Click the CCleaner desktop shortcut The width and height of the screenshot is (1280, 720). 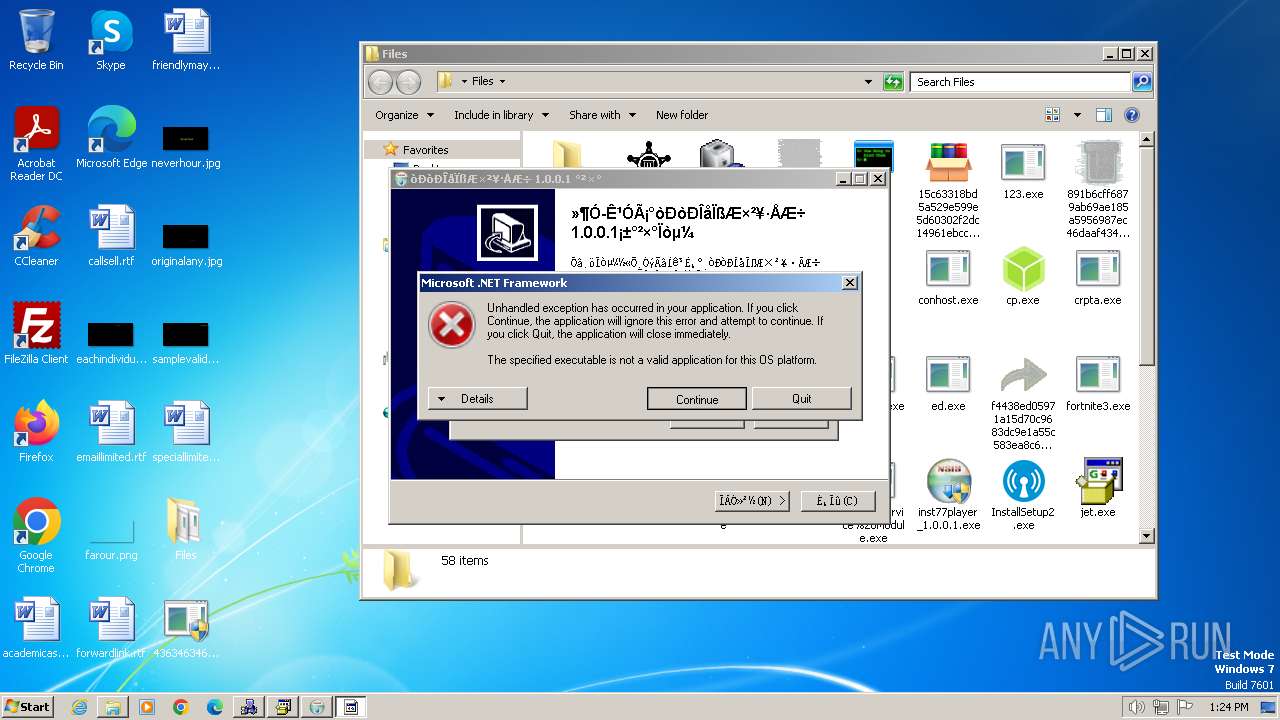[x=36, y=236]
